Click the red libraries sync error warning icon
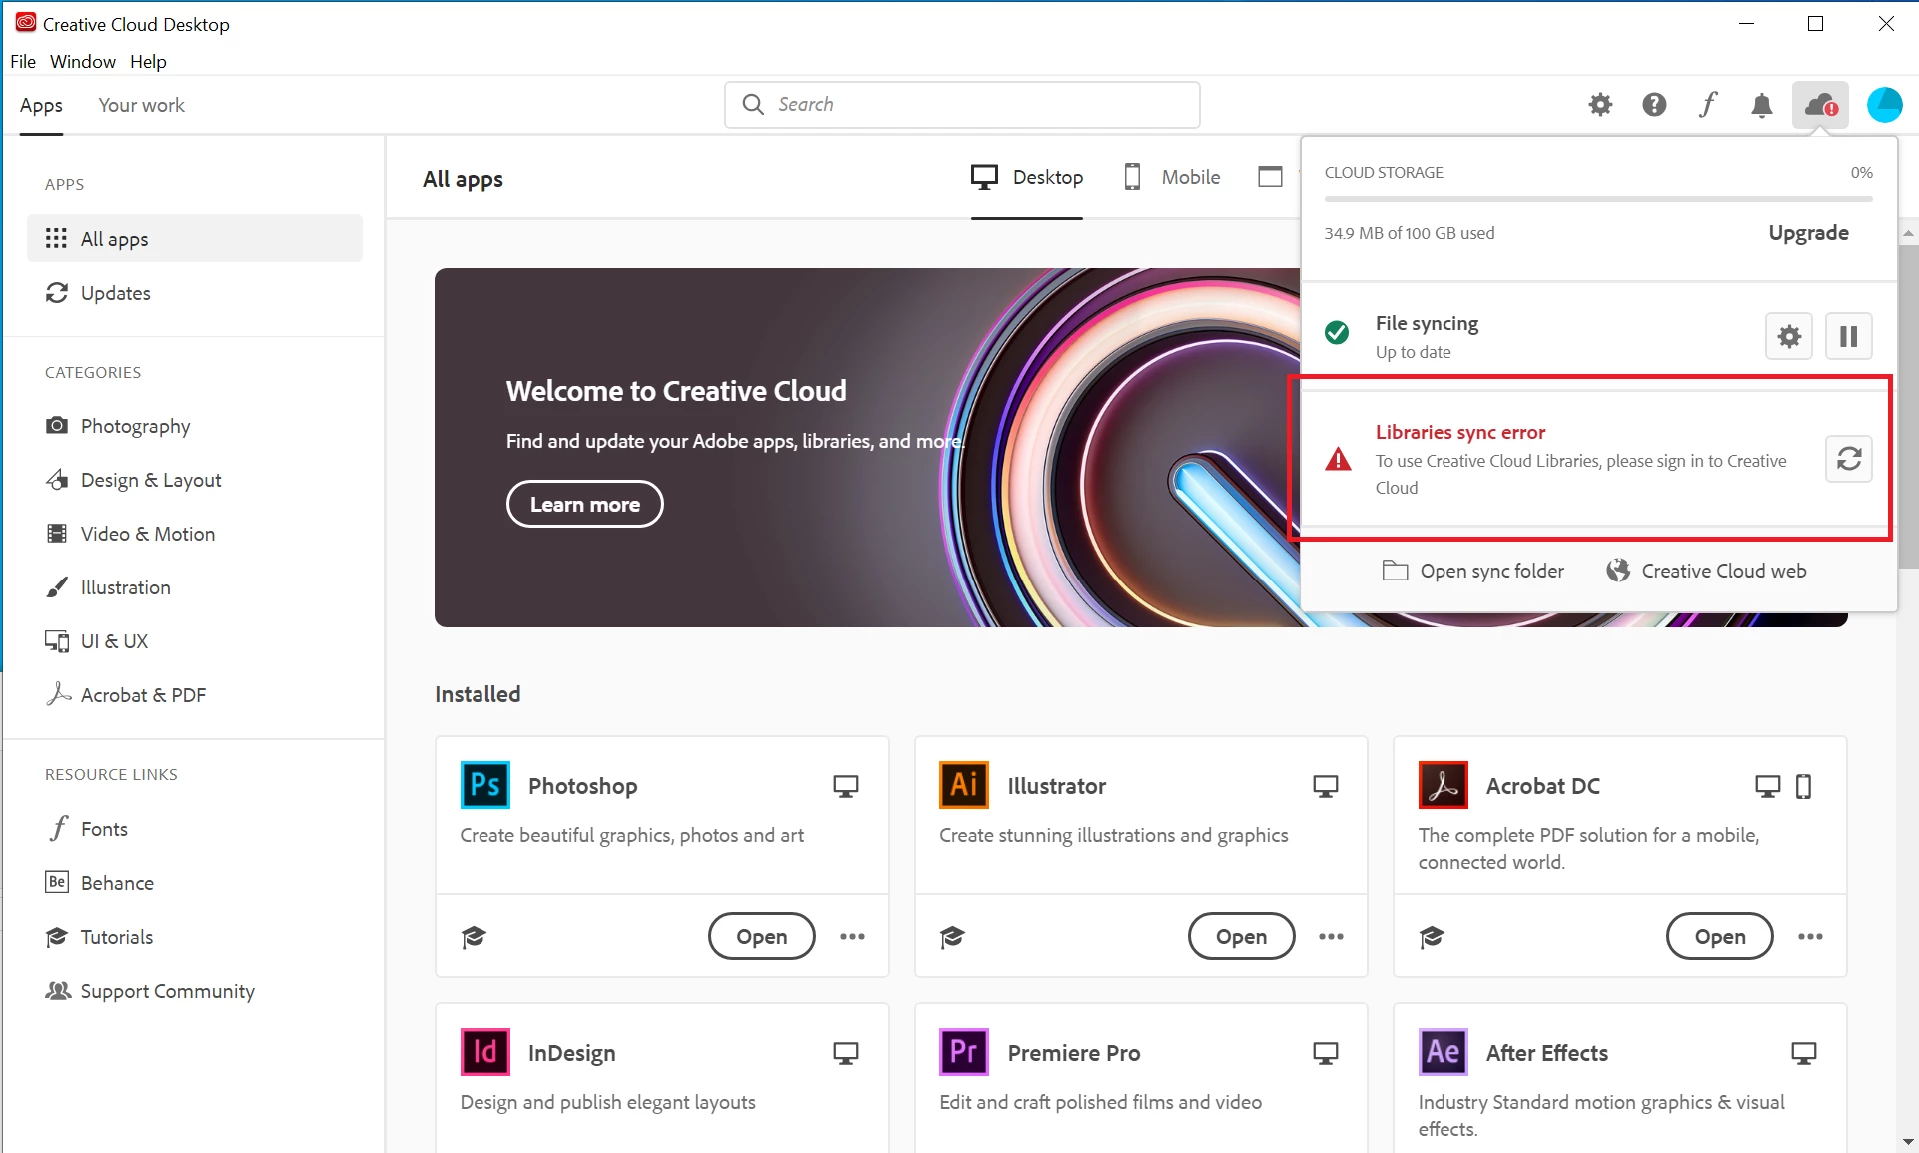Viewport: 1919px width, 1153px height. click(1338, 460)
